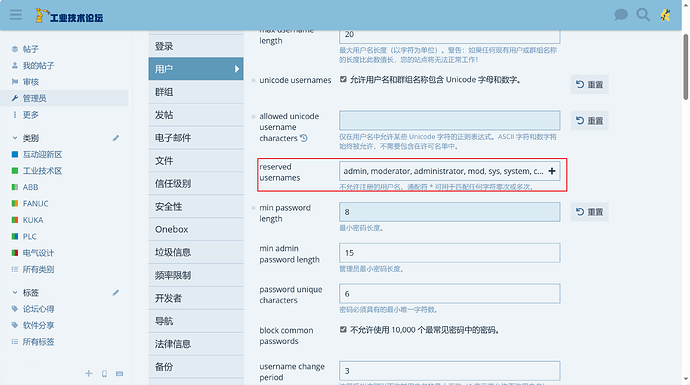
Task: Open the 开发者 settings category
Action: tap(196, 298)
